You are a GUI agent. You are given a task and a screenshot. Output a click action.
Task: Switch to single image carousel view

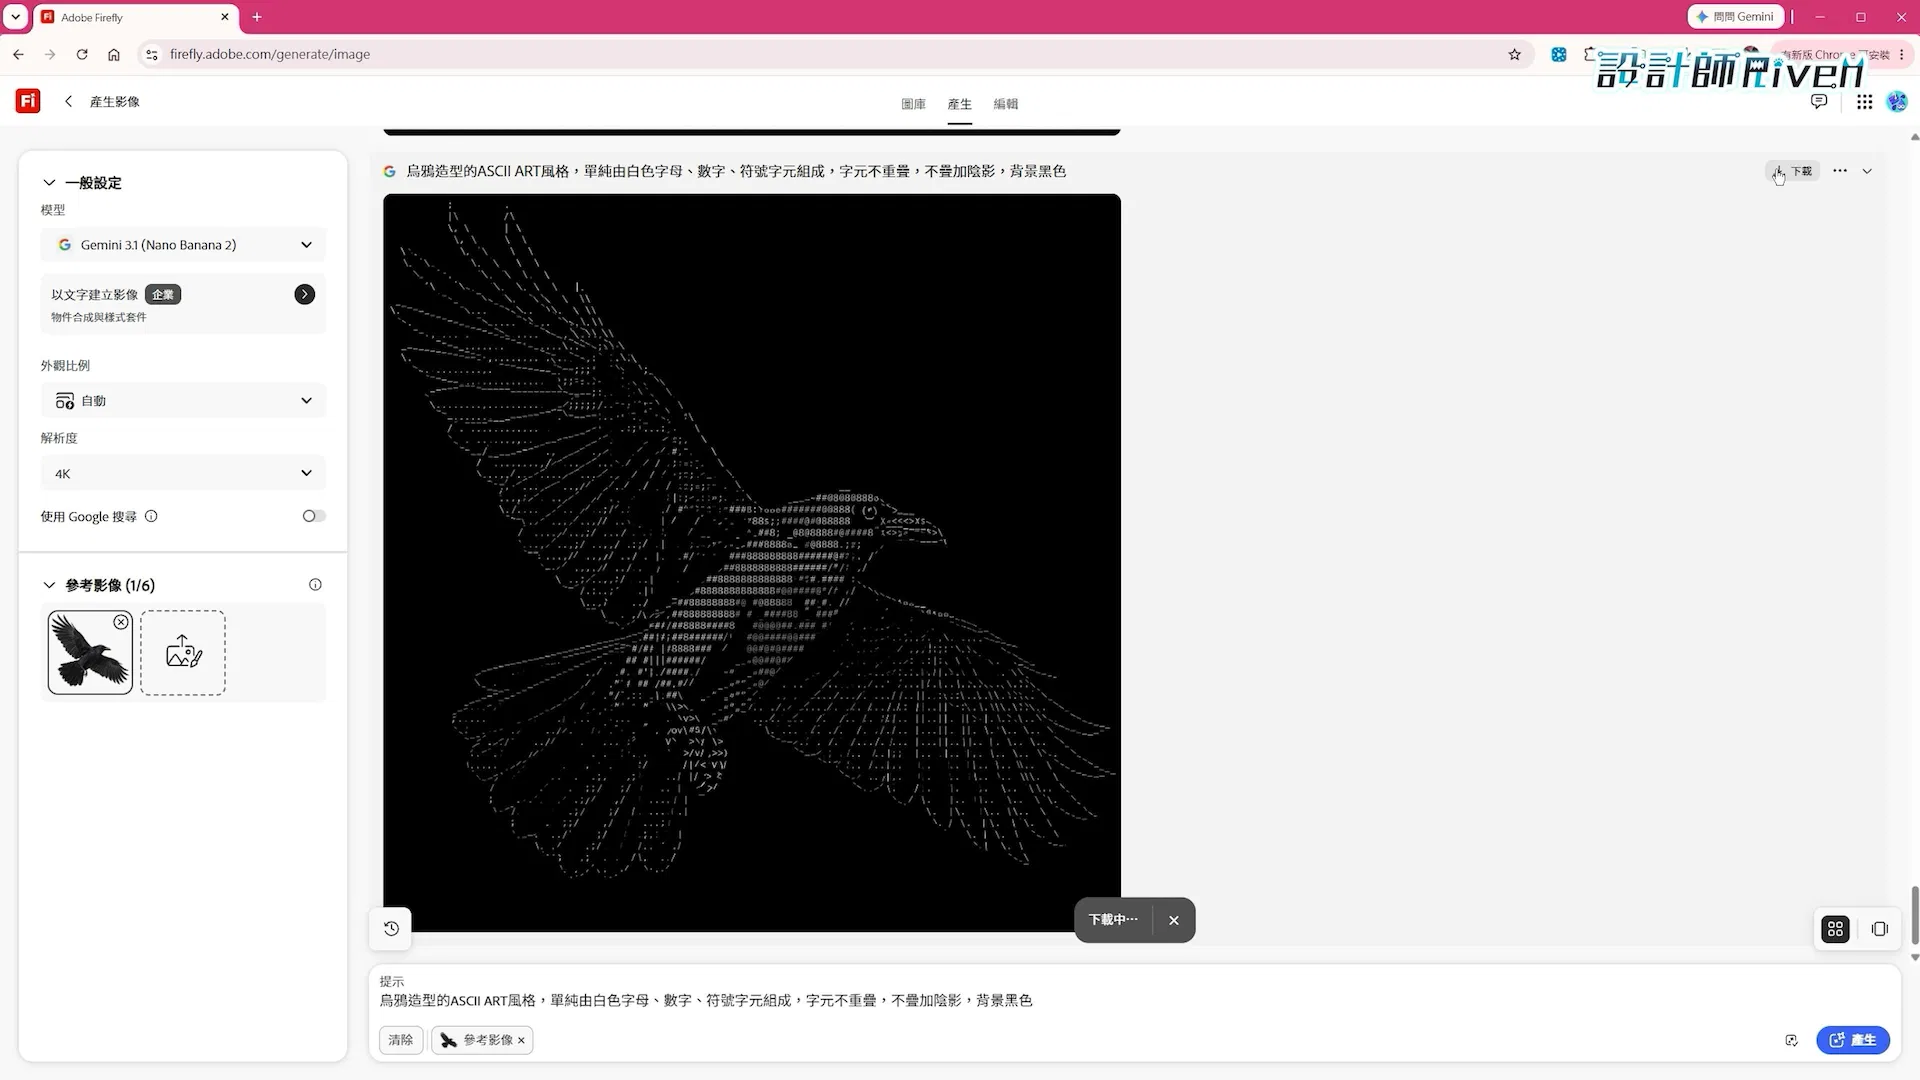1880,929
